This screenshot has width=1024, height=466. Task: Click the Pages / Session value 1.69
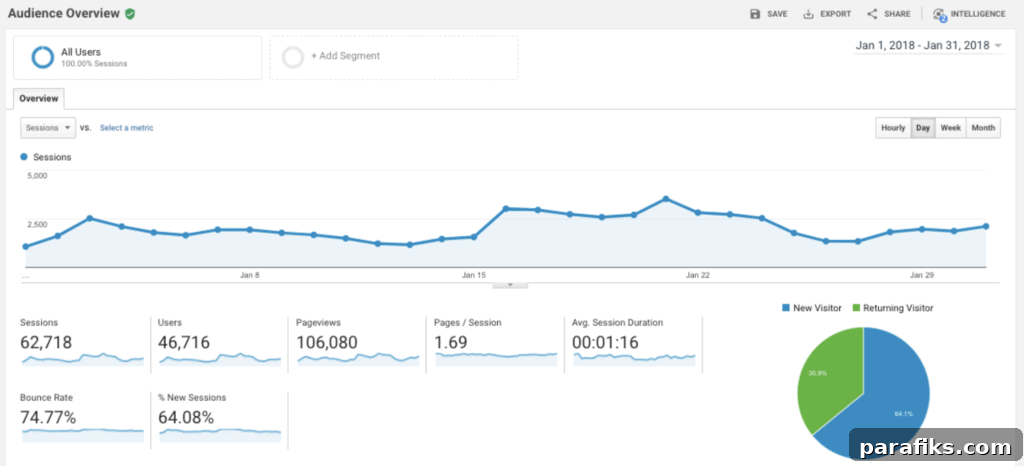click(x=451, y=342)
